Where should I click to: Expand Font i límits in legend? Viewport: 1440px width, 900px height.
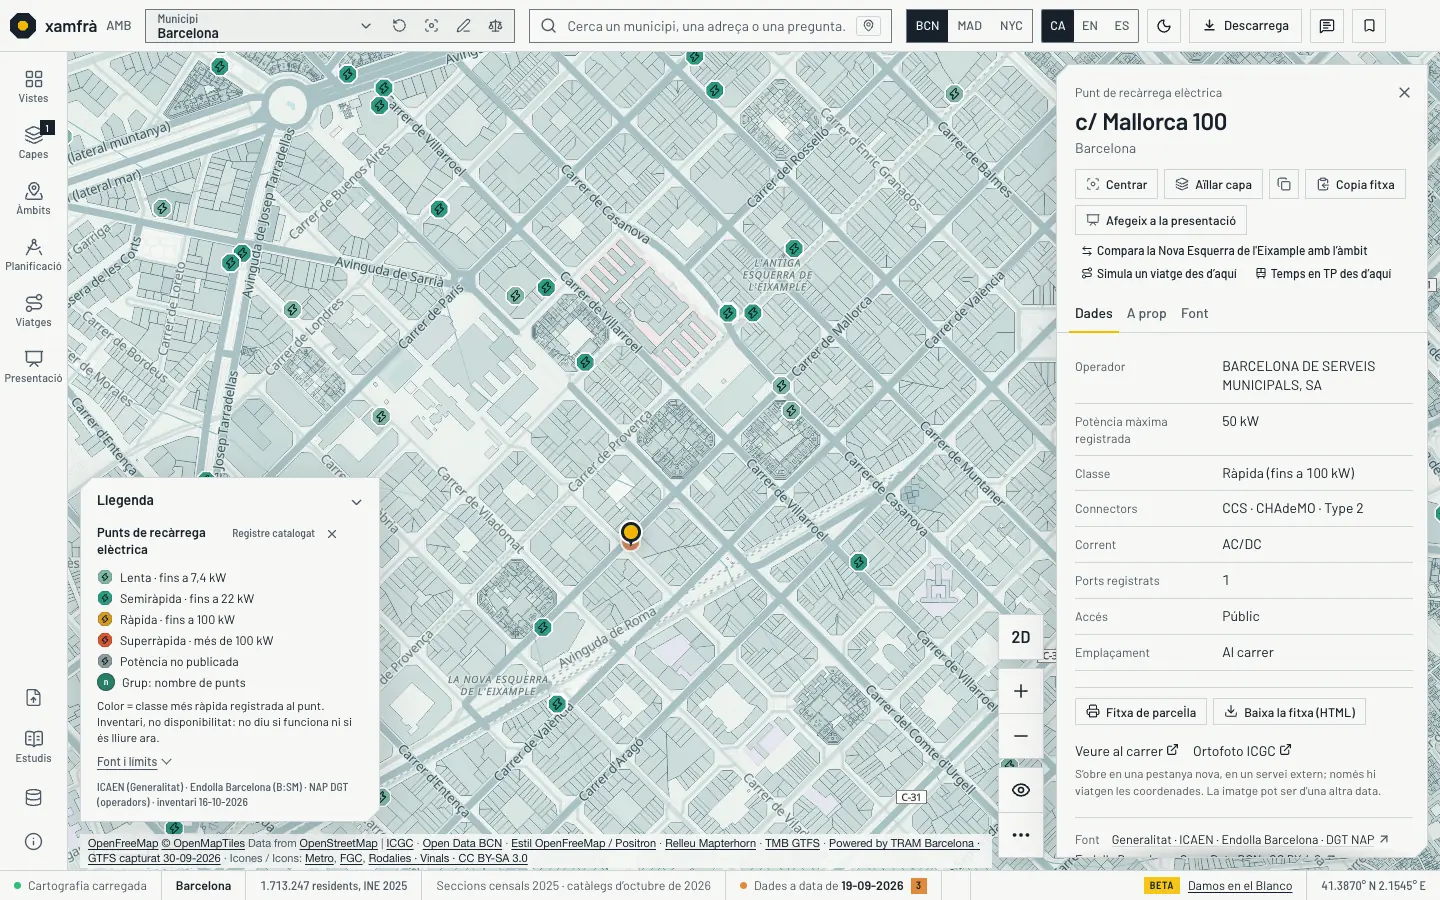point(134,762)
